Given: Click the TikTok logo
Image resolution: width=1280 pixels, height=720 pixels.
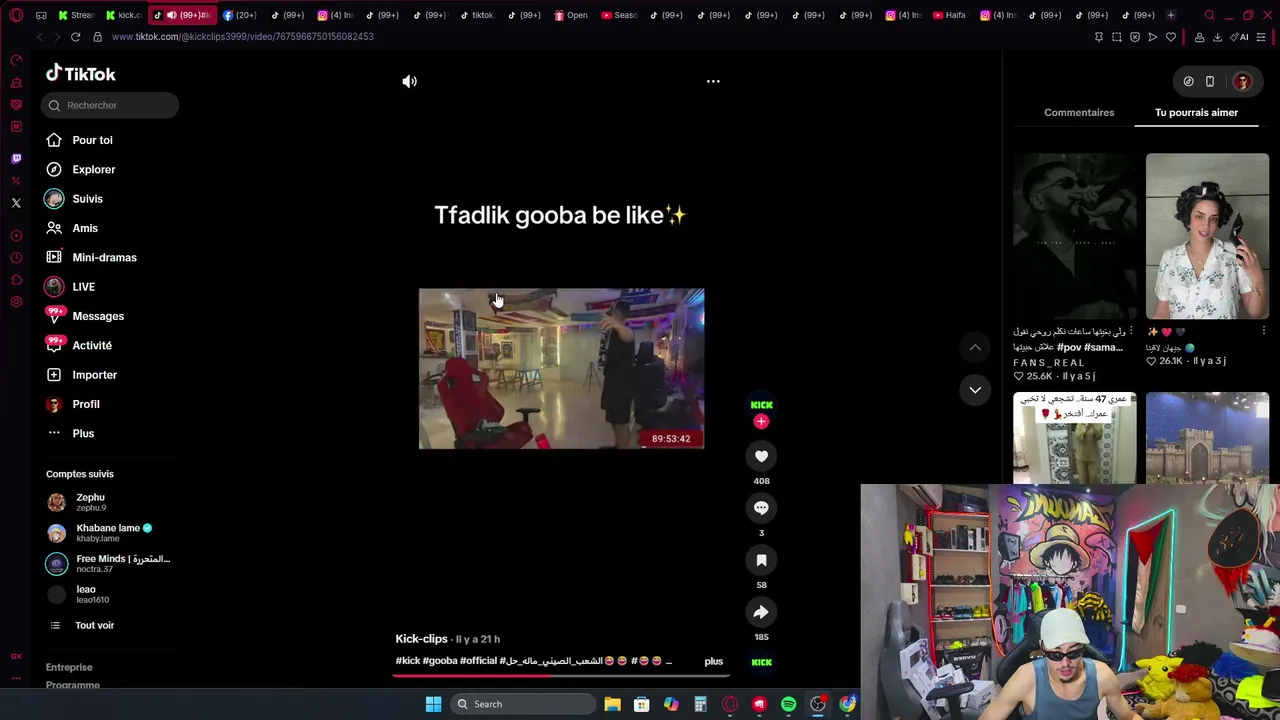Looking at the screenshot, I should [81, 74].
